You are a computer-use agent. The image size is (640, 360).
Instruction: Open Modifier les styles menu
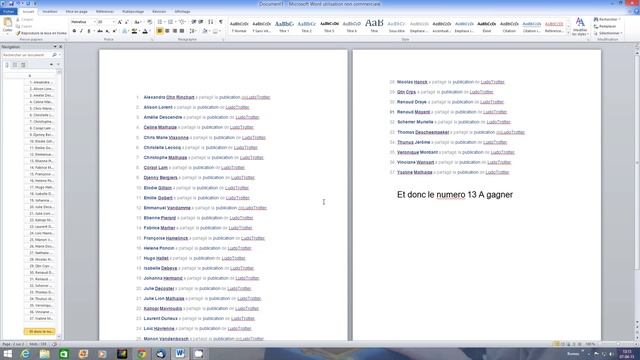(x=580, y=27)
